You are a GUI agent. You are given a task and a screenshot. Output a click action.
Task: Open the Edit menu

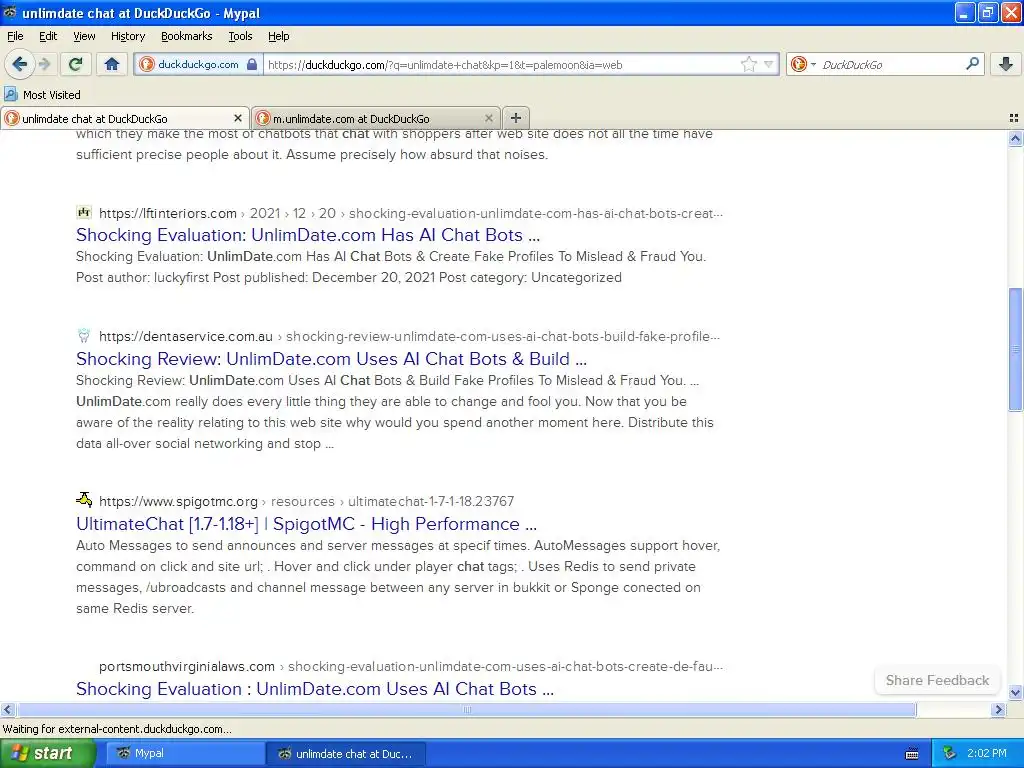coord(48,36)
